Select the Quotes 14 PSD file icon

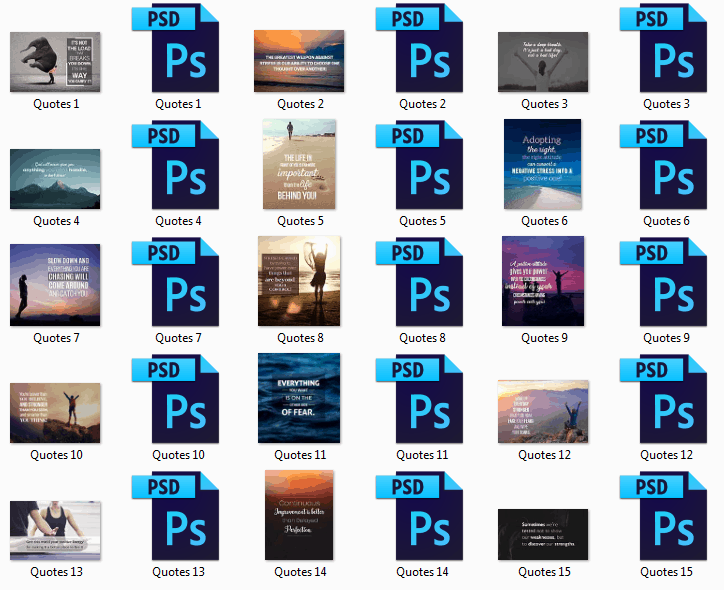point(419,516)
